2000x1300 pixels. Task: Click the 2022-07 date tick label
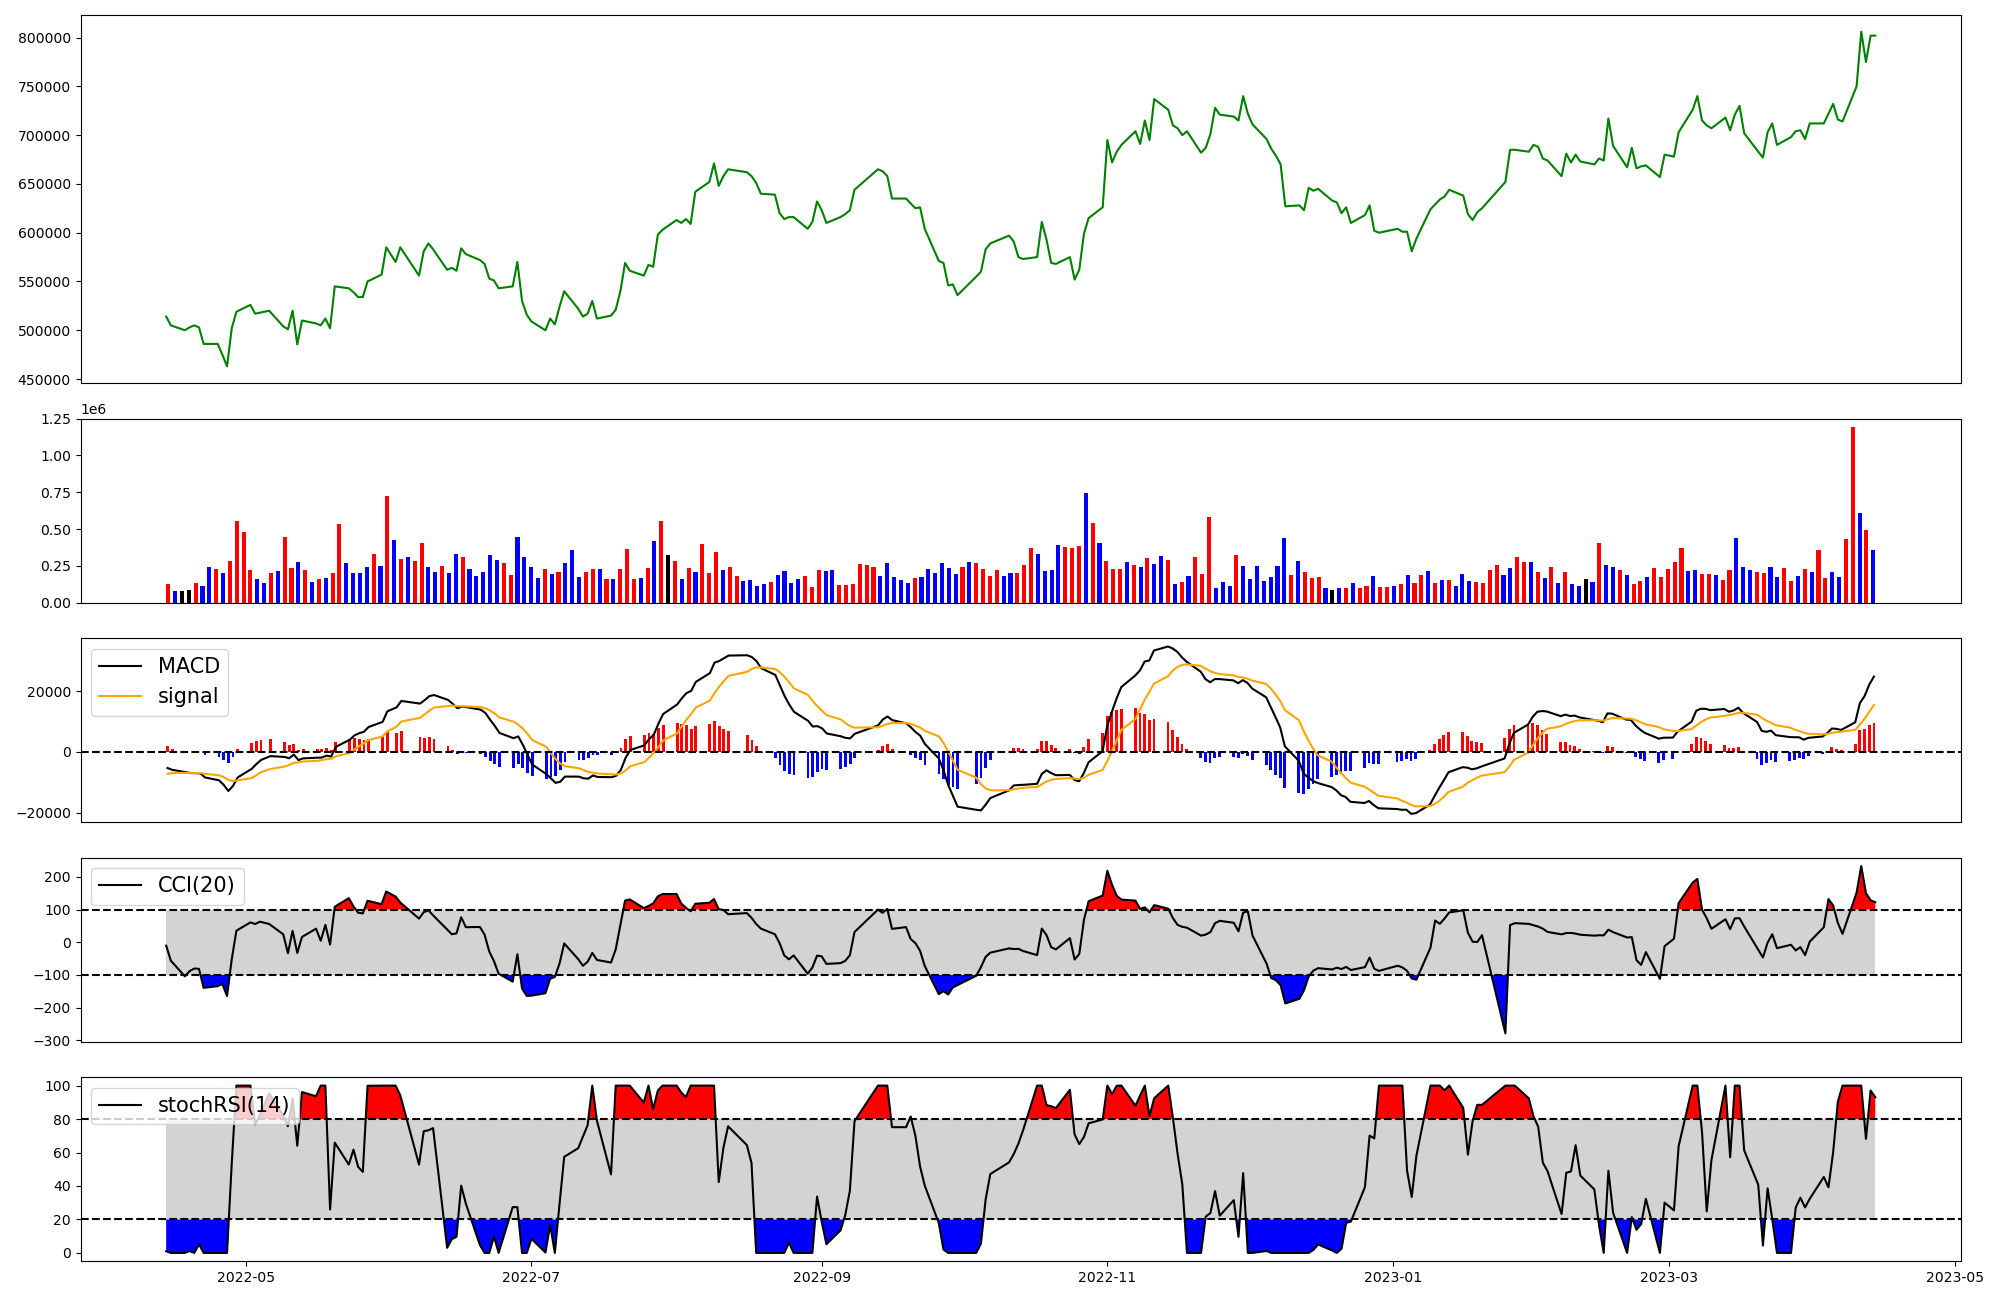(531, 1276)
